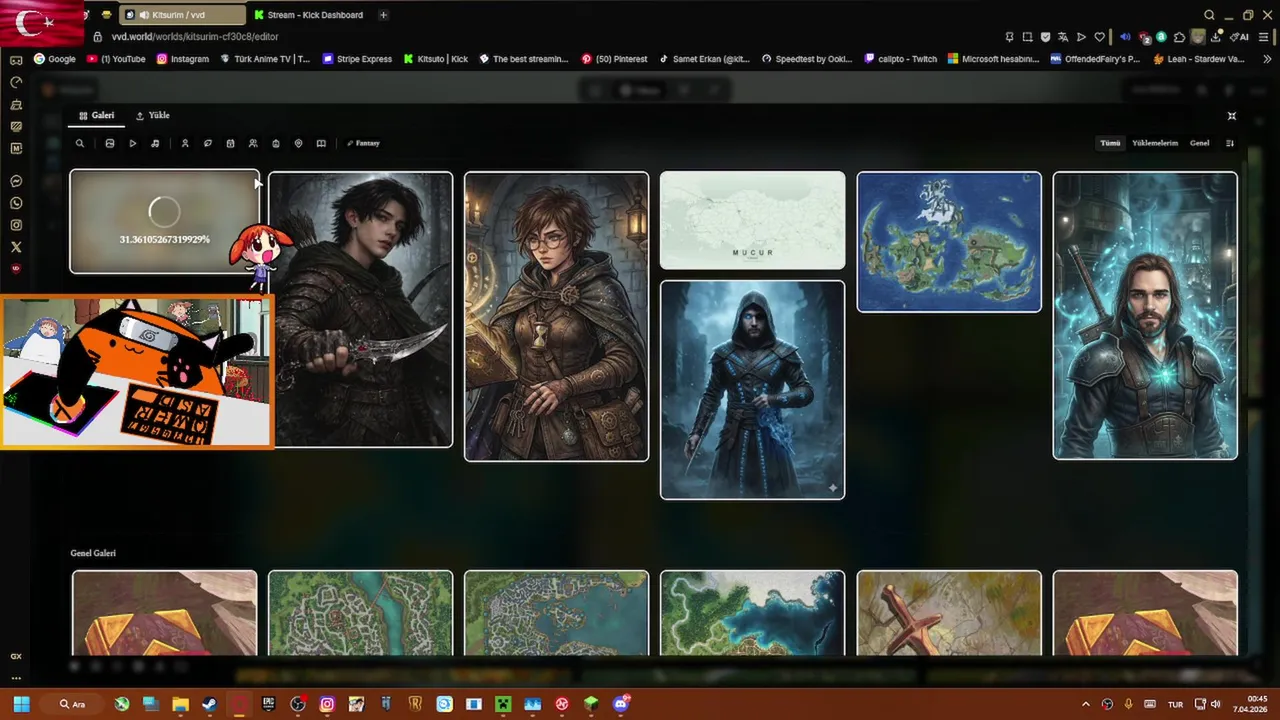Filter gallery by open book icon

[x=321, y=143]
